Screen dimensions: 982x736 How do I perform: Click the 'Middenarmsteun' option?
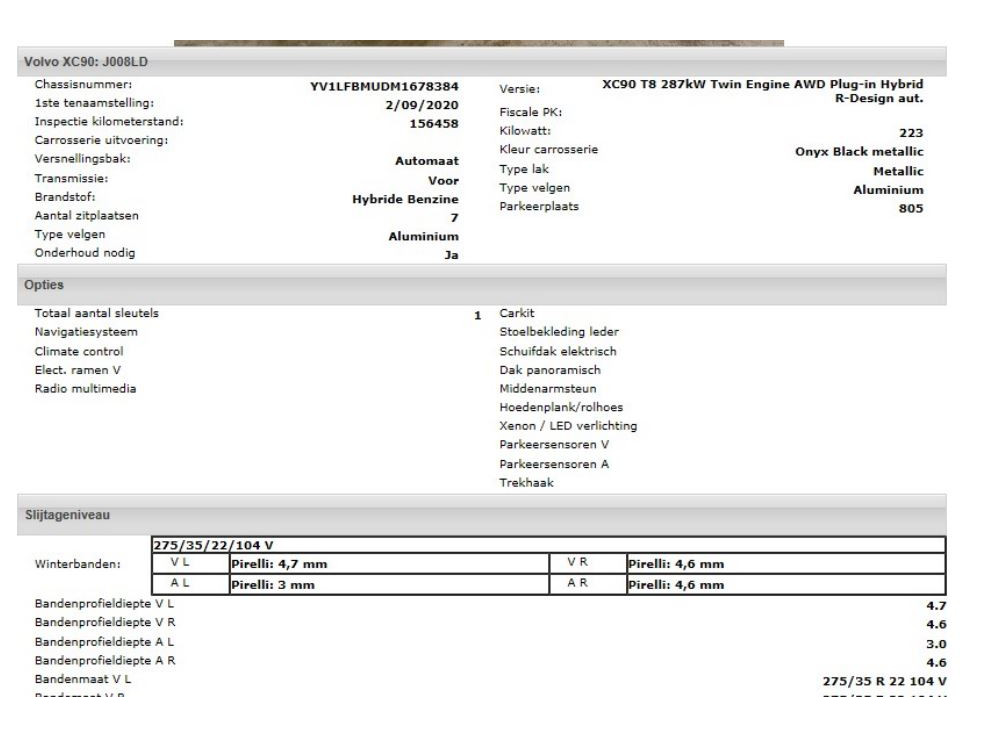point(547,388)
